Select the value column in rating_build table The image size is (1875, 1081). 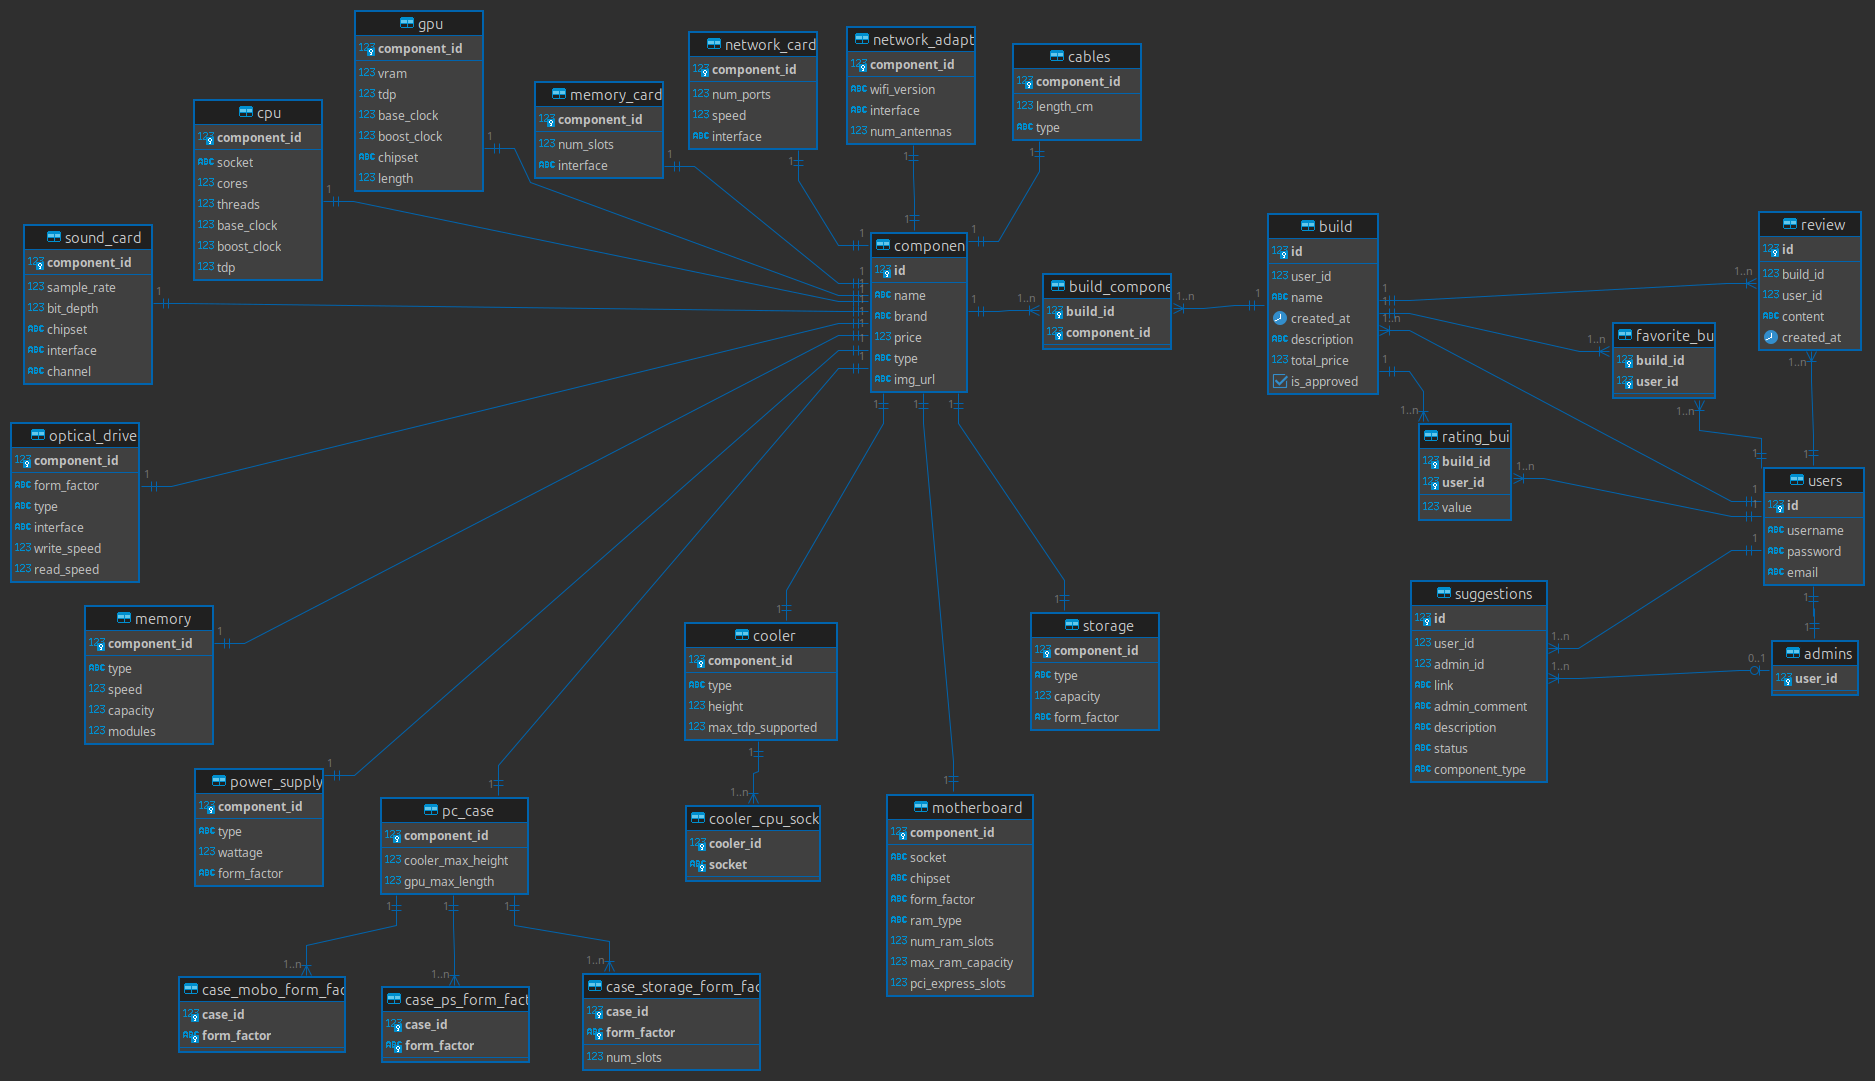[x=1456, y=508]
